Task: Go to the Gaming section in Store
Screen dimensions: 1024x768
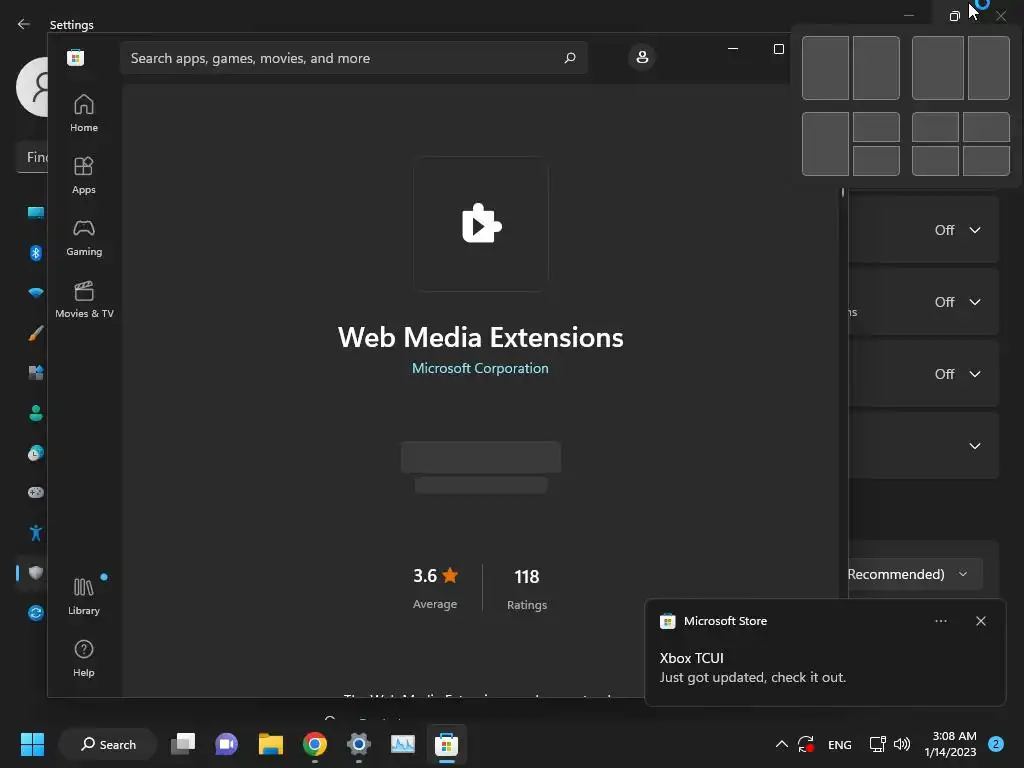Action: tap(84, 238)
